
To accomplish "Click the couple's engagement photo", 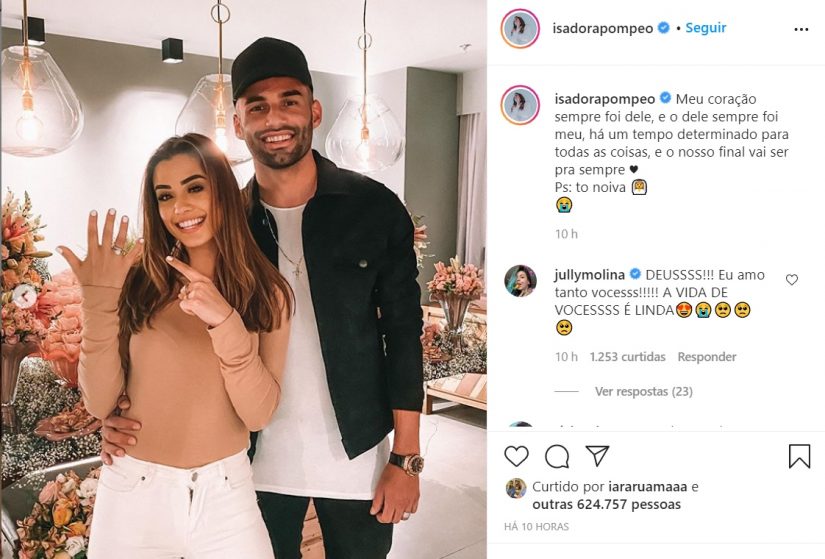I will pyautogui.click(x=244, y=280).
